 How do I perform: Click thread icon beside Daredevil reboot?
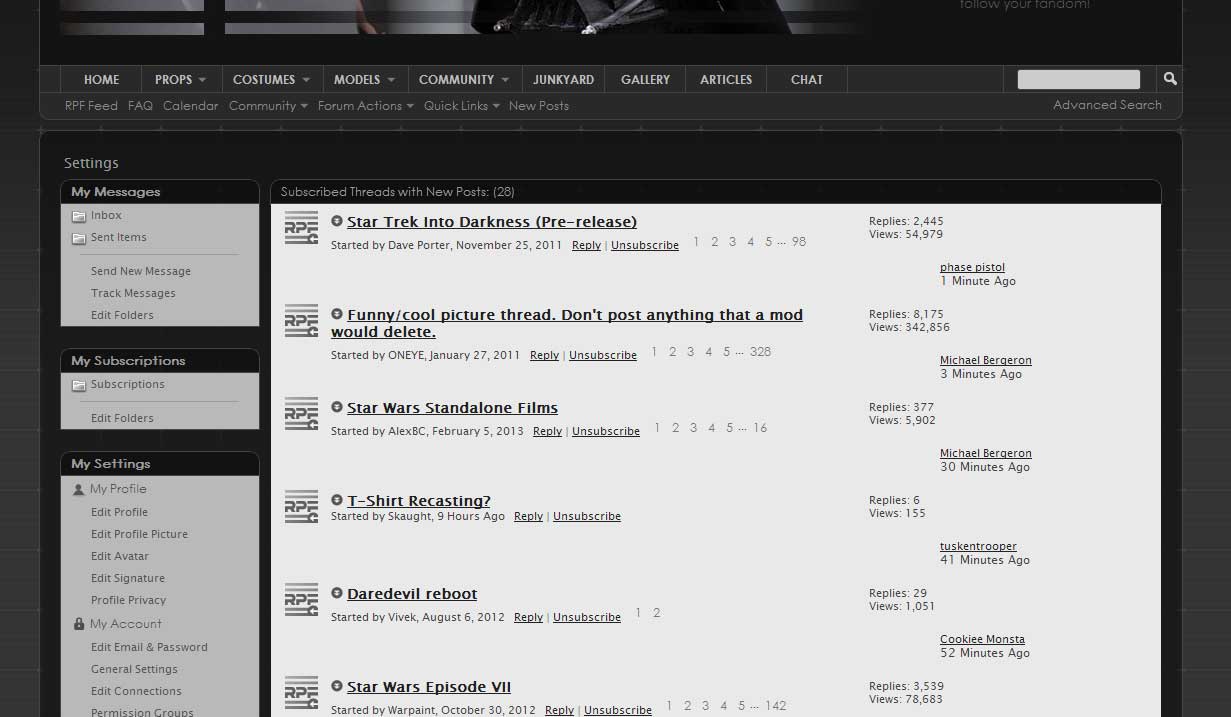302,600
